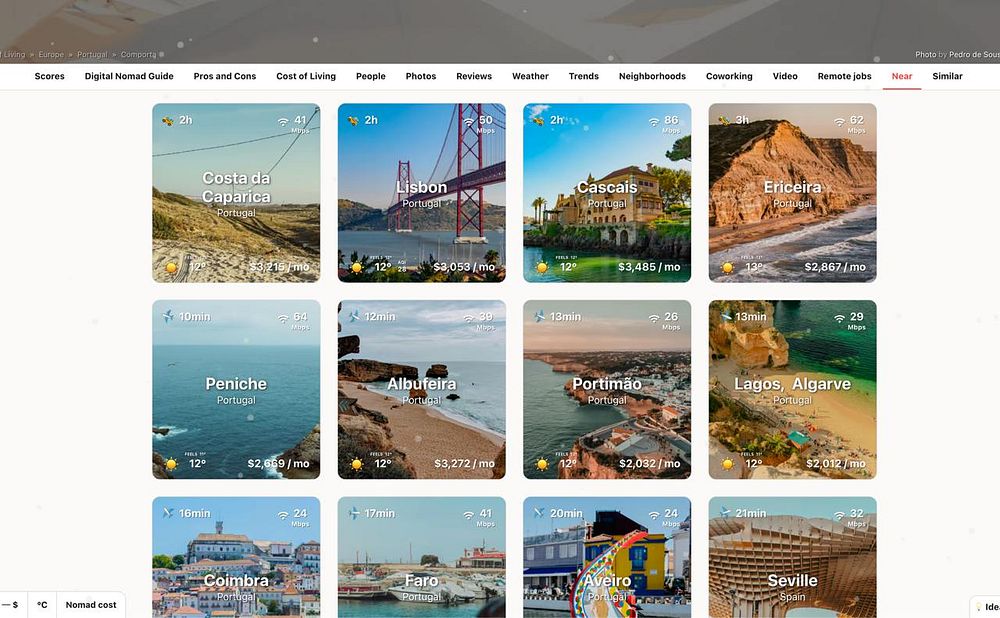Viewport: 1000px width, 618px height.
Task: Click the $2,867 / mo price on Ericeira
Action: (835, 267)
